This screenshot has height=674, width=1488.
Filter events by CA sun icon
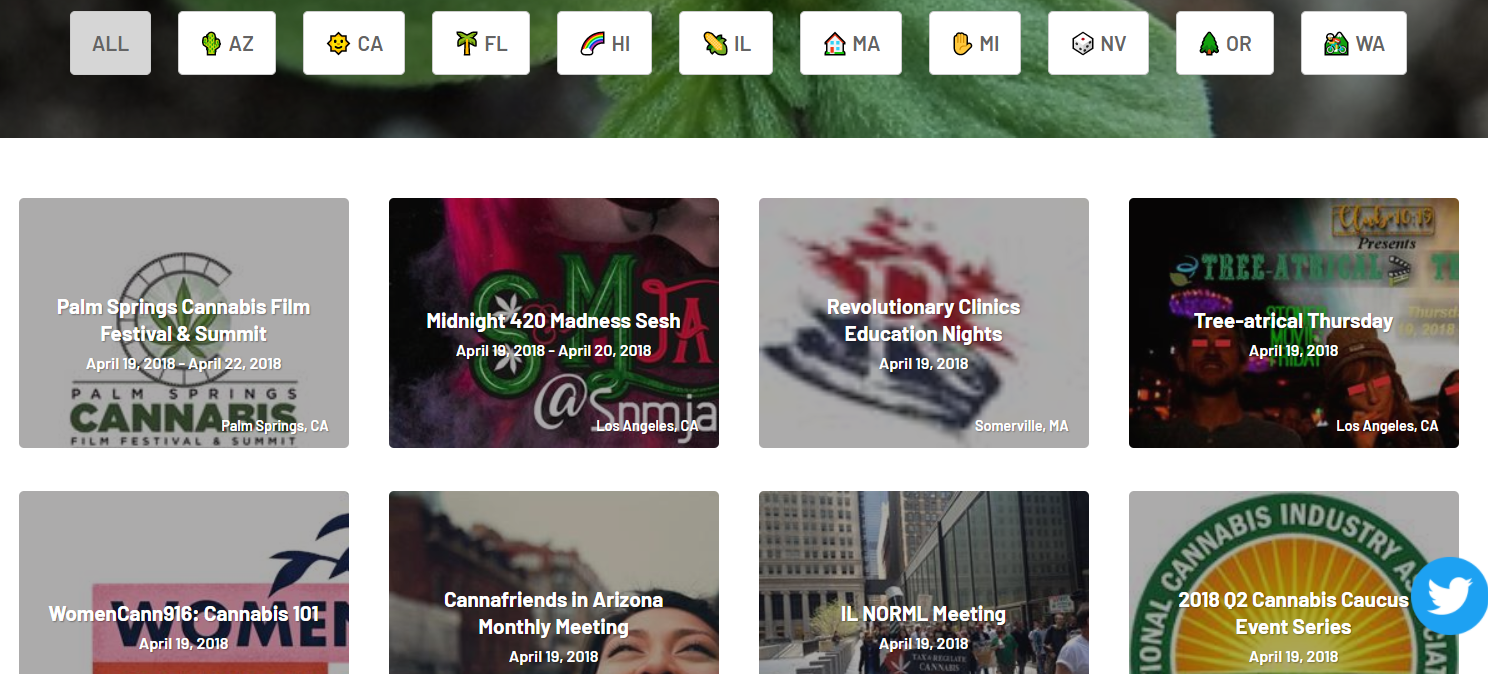[354, 43]
